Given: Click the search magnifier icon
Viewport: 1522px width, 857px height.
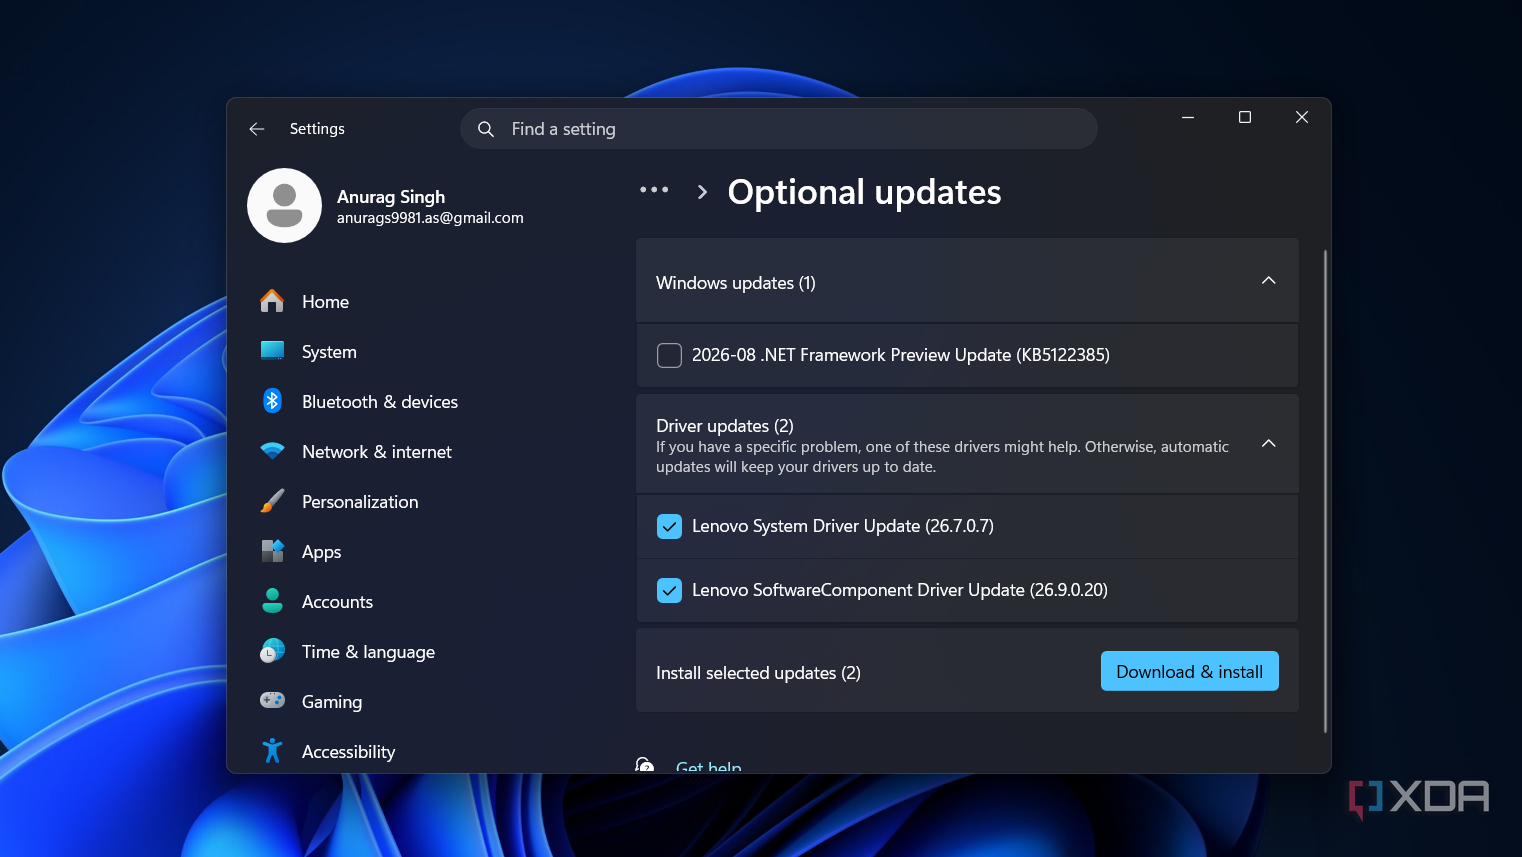Looking at the screenshot, I should point(486,129).
